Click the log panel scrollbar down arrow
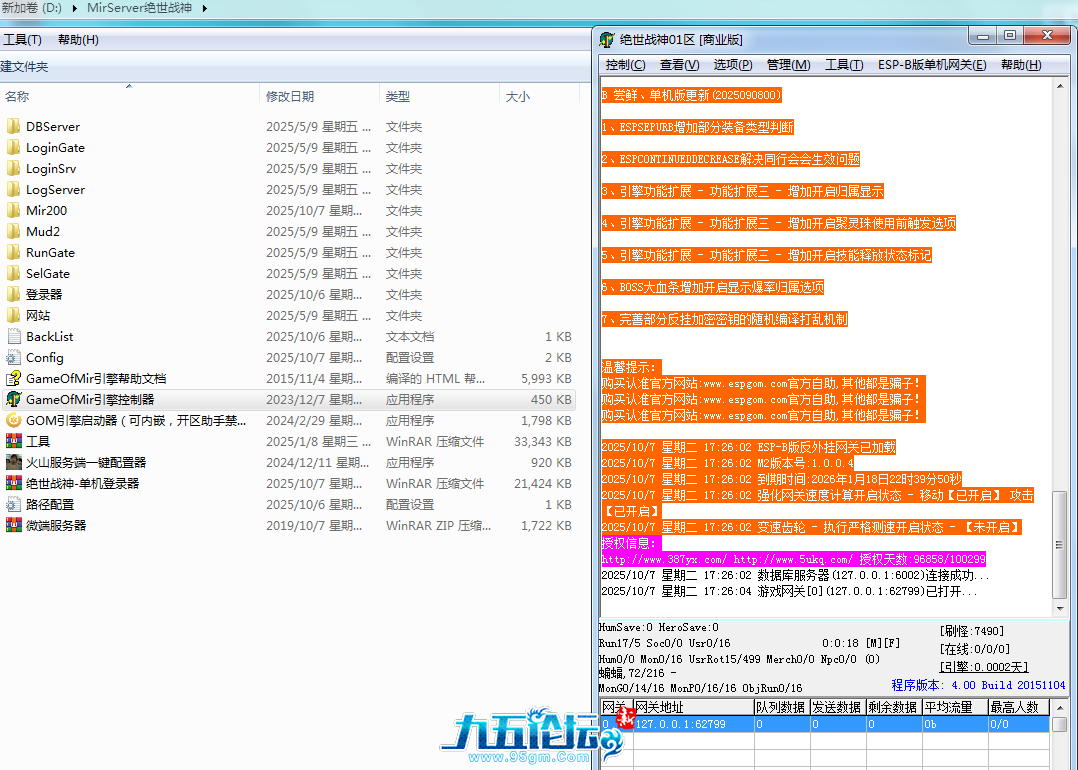 point(1061,607)
